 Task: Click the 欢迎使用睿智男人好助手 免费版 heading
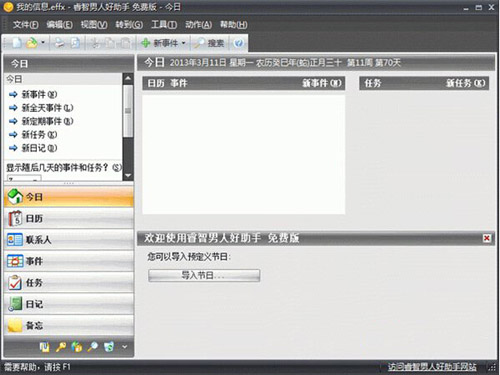(222, 238)
